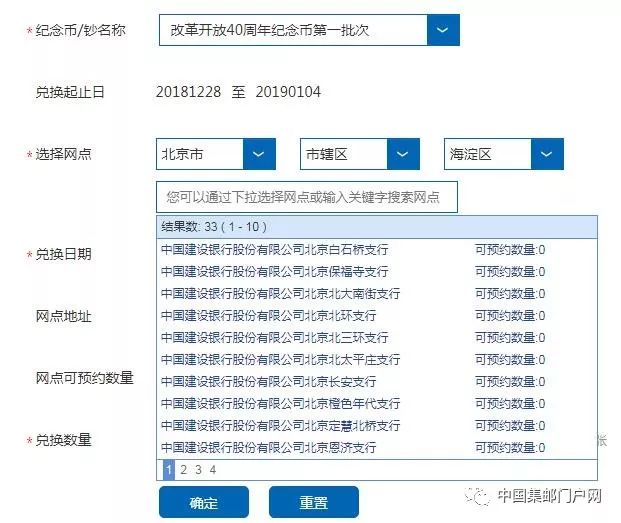The width and height of the screenshot is (621, 523).
Task: Click 可预约数量:0 for 白石桥支行
Action: 510,250
